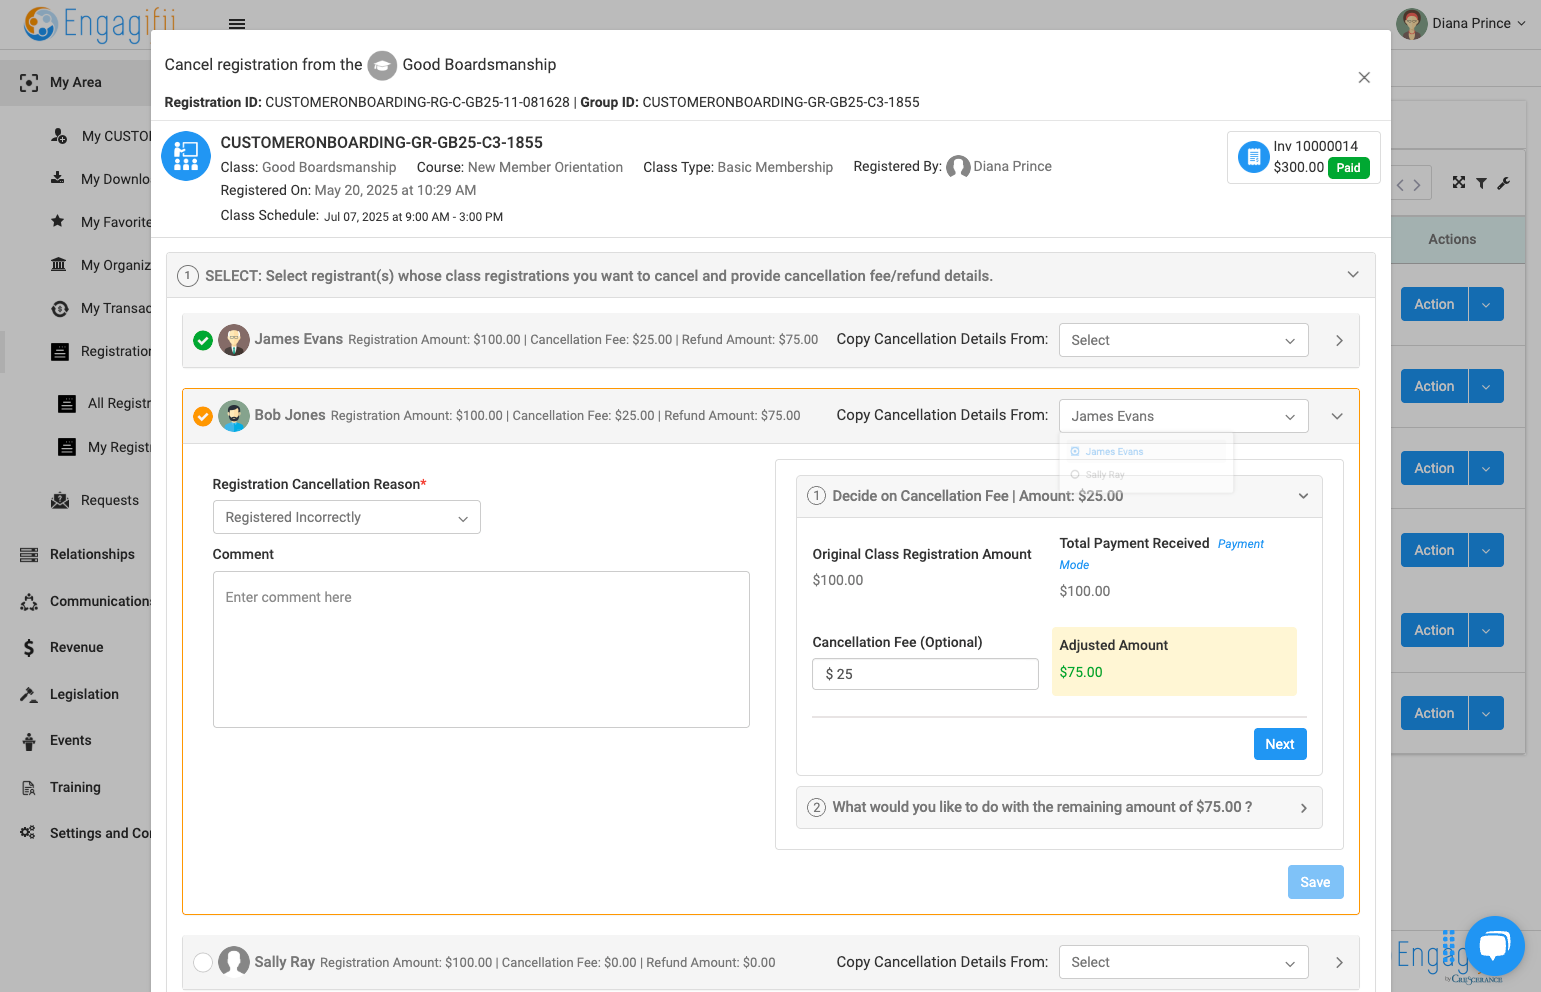Open Sally Ray copy details dropdown

click(x=1184, y=962)
